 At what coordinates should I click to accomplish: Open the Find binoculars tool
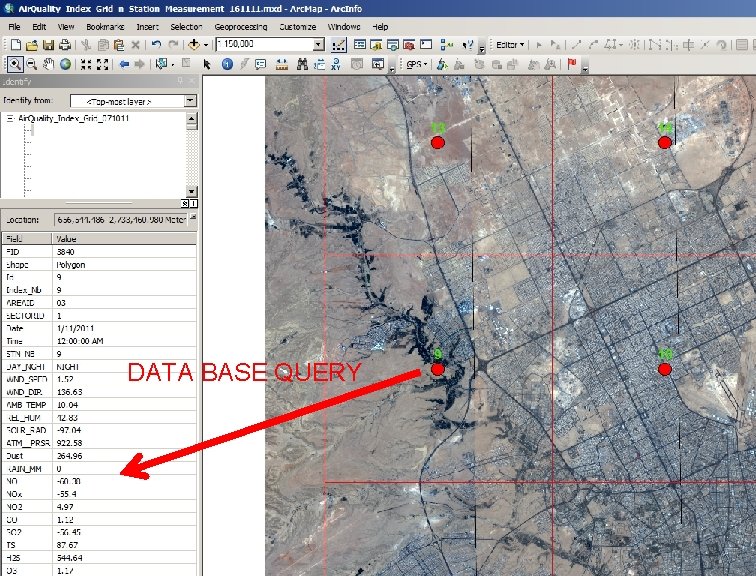pos(302,64)
